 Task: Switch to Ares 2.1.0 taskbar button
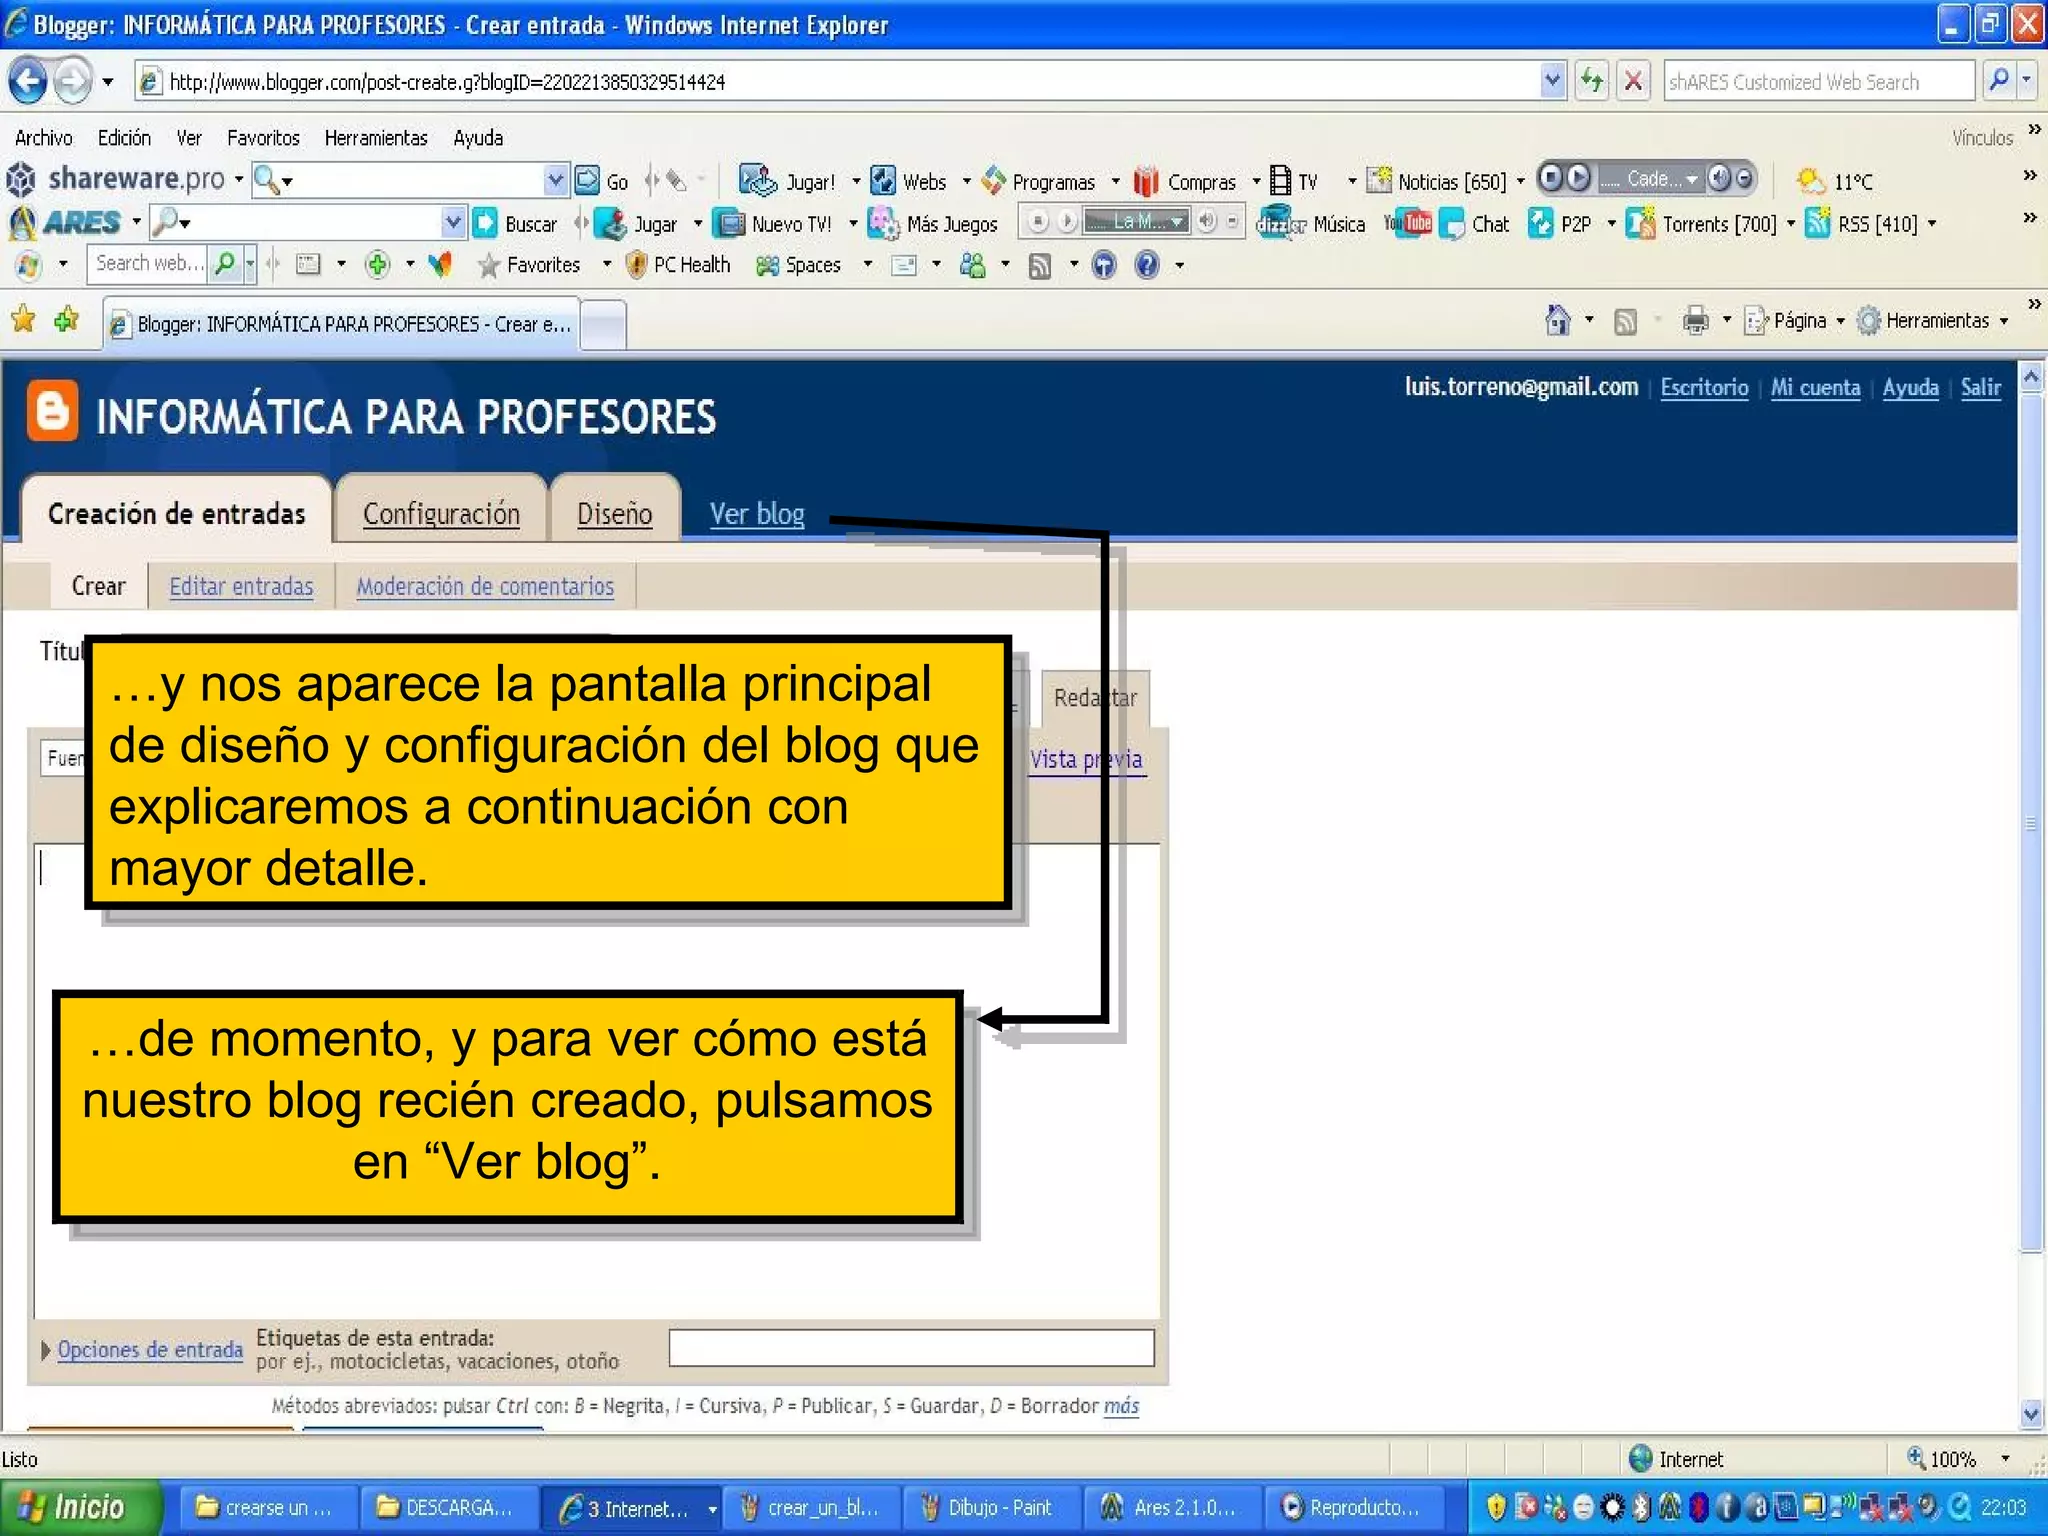tap(1171, 1507)
